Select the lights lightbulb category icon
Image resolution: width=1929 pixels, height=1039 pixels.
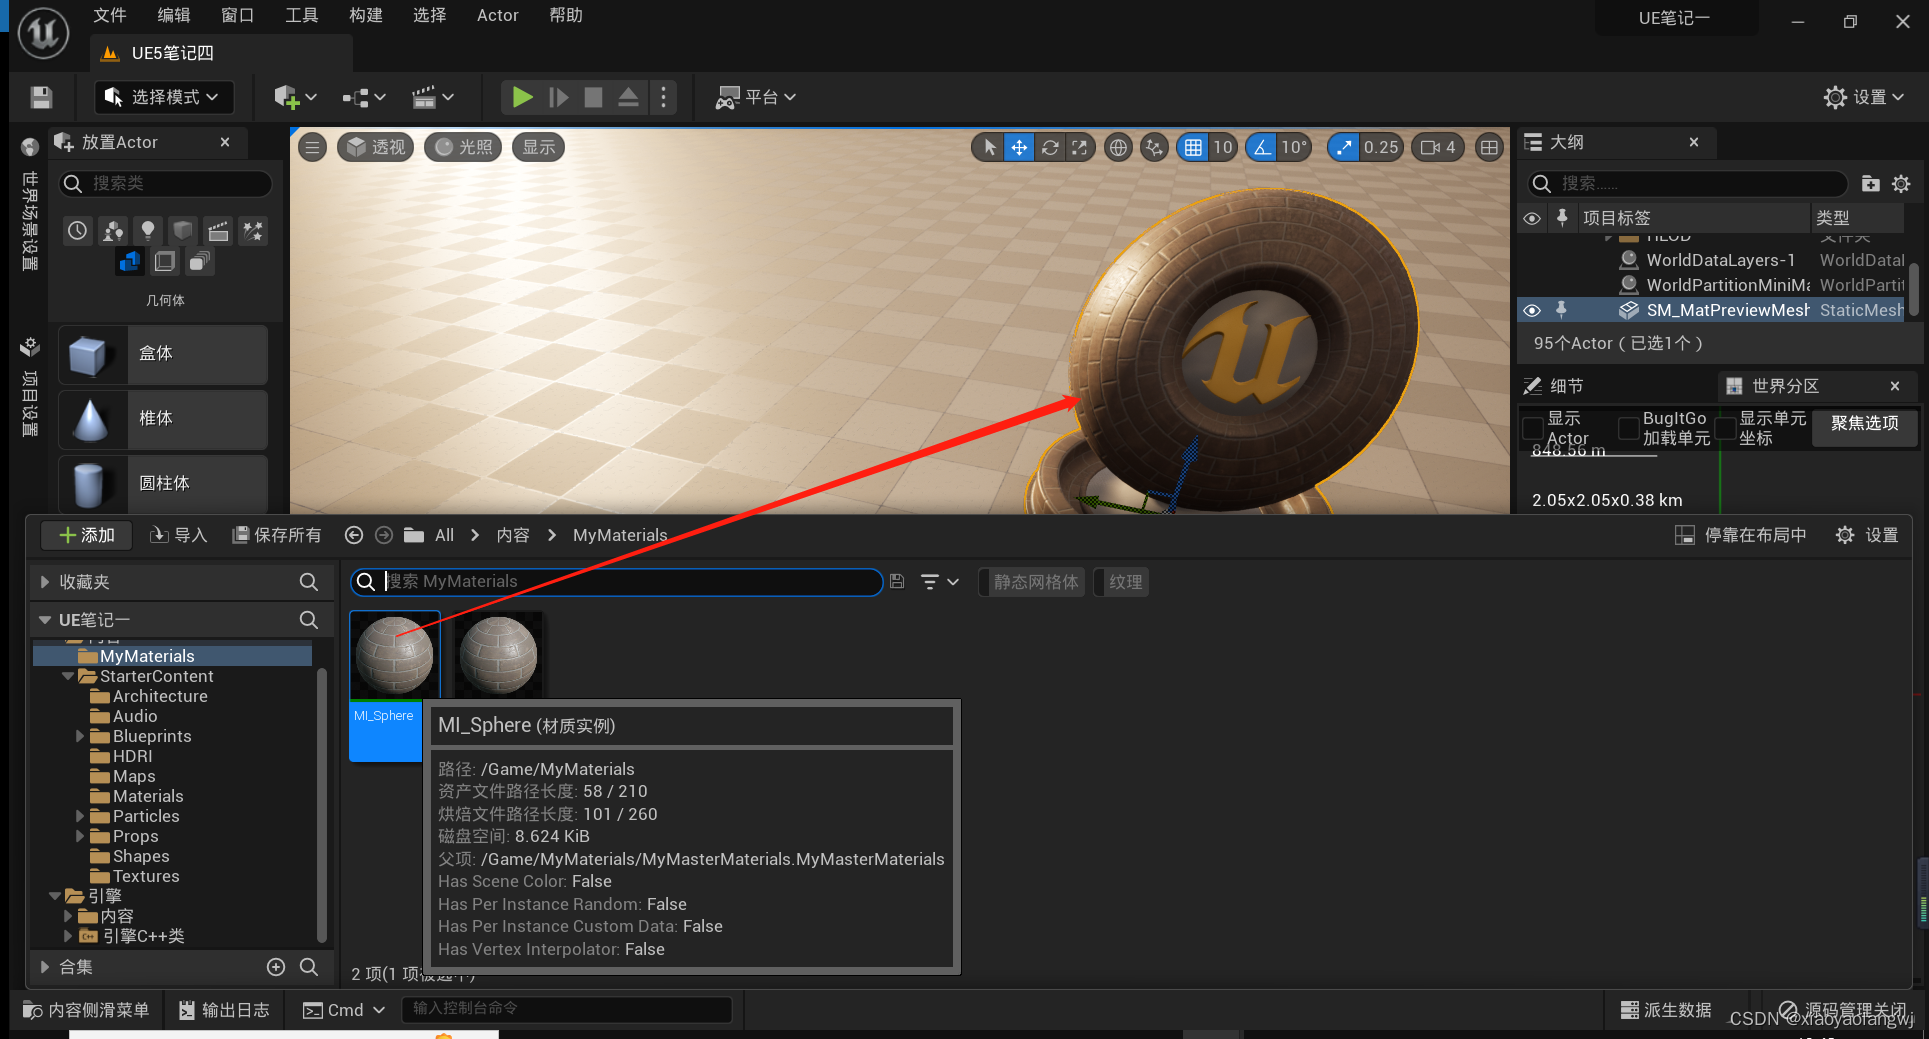[x=148, y=231]
